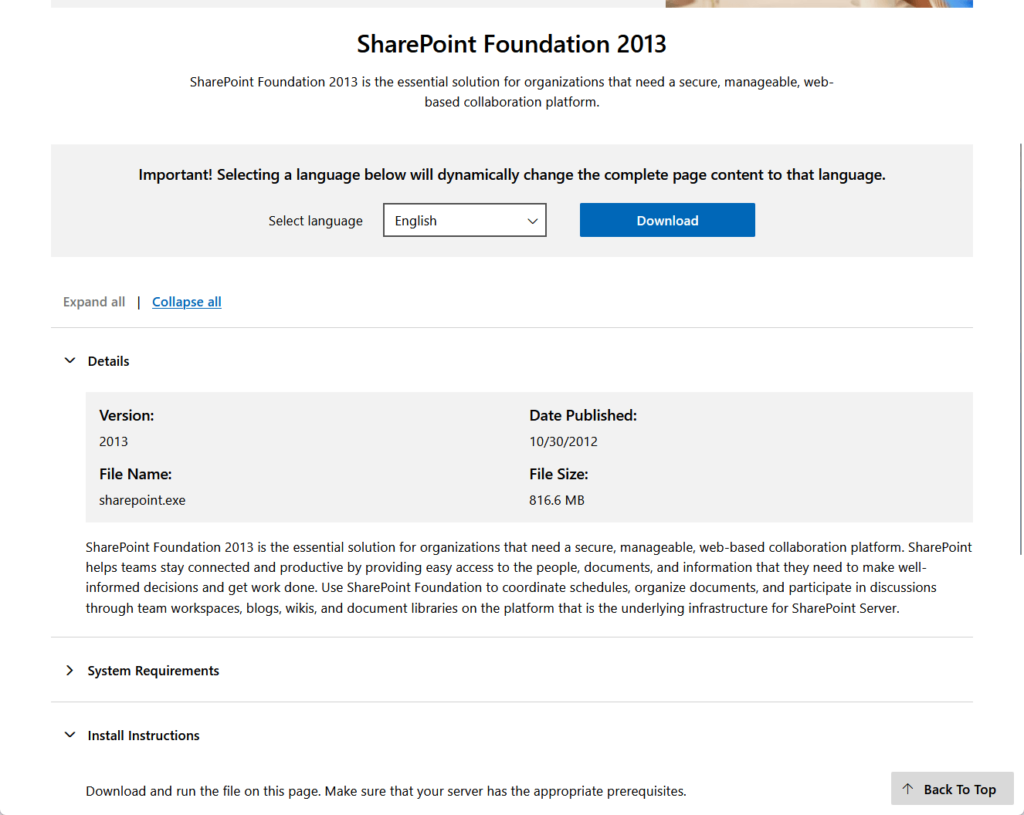
Task: Click the 'Download and run the file' instruction
Action: coord(386,791)
